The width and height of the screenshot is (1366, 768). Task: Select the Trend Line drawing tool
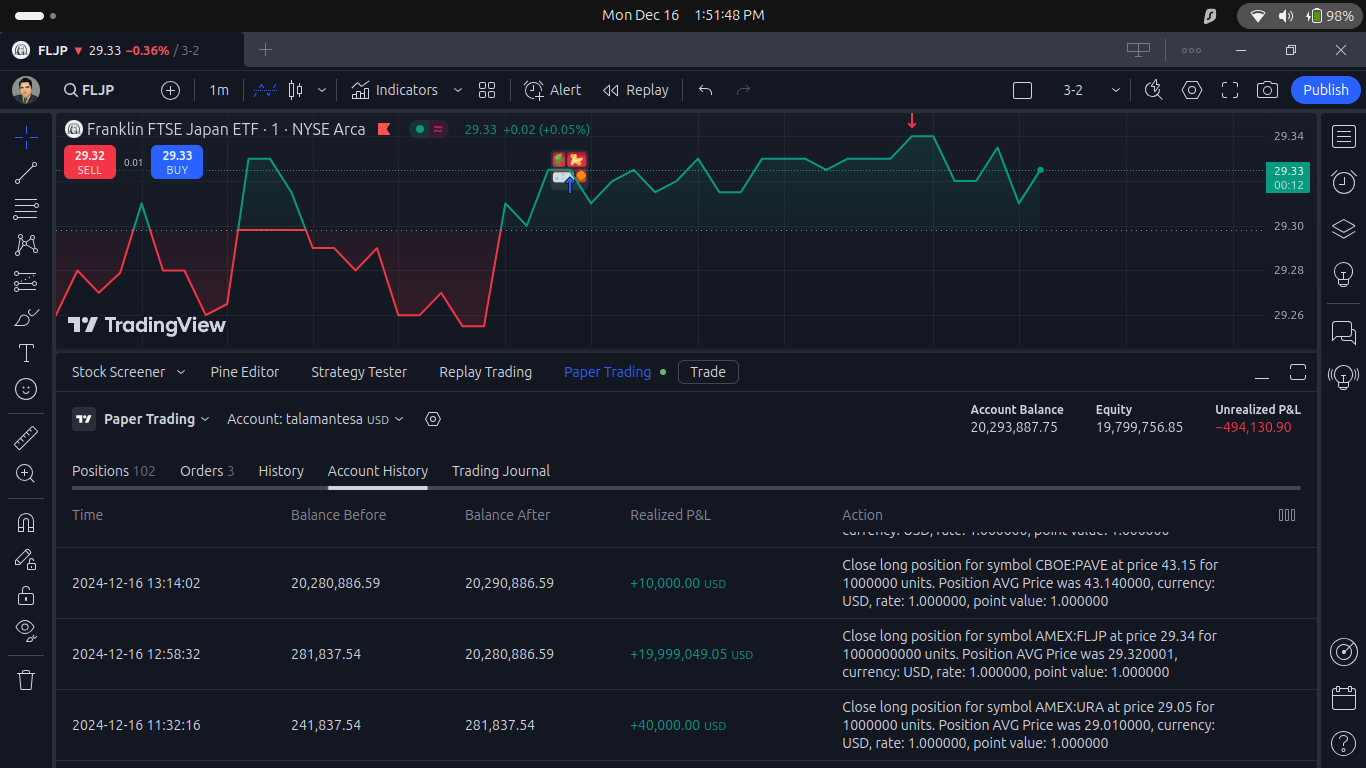click(x=26, y=173)
